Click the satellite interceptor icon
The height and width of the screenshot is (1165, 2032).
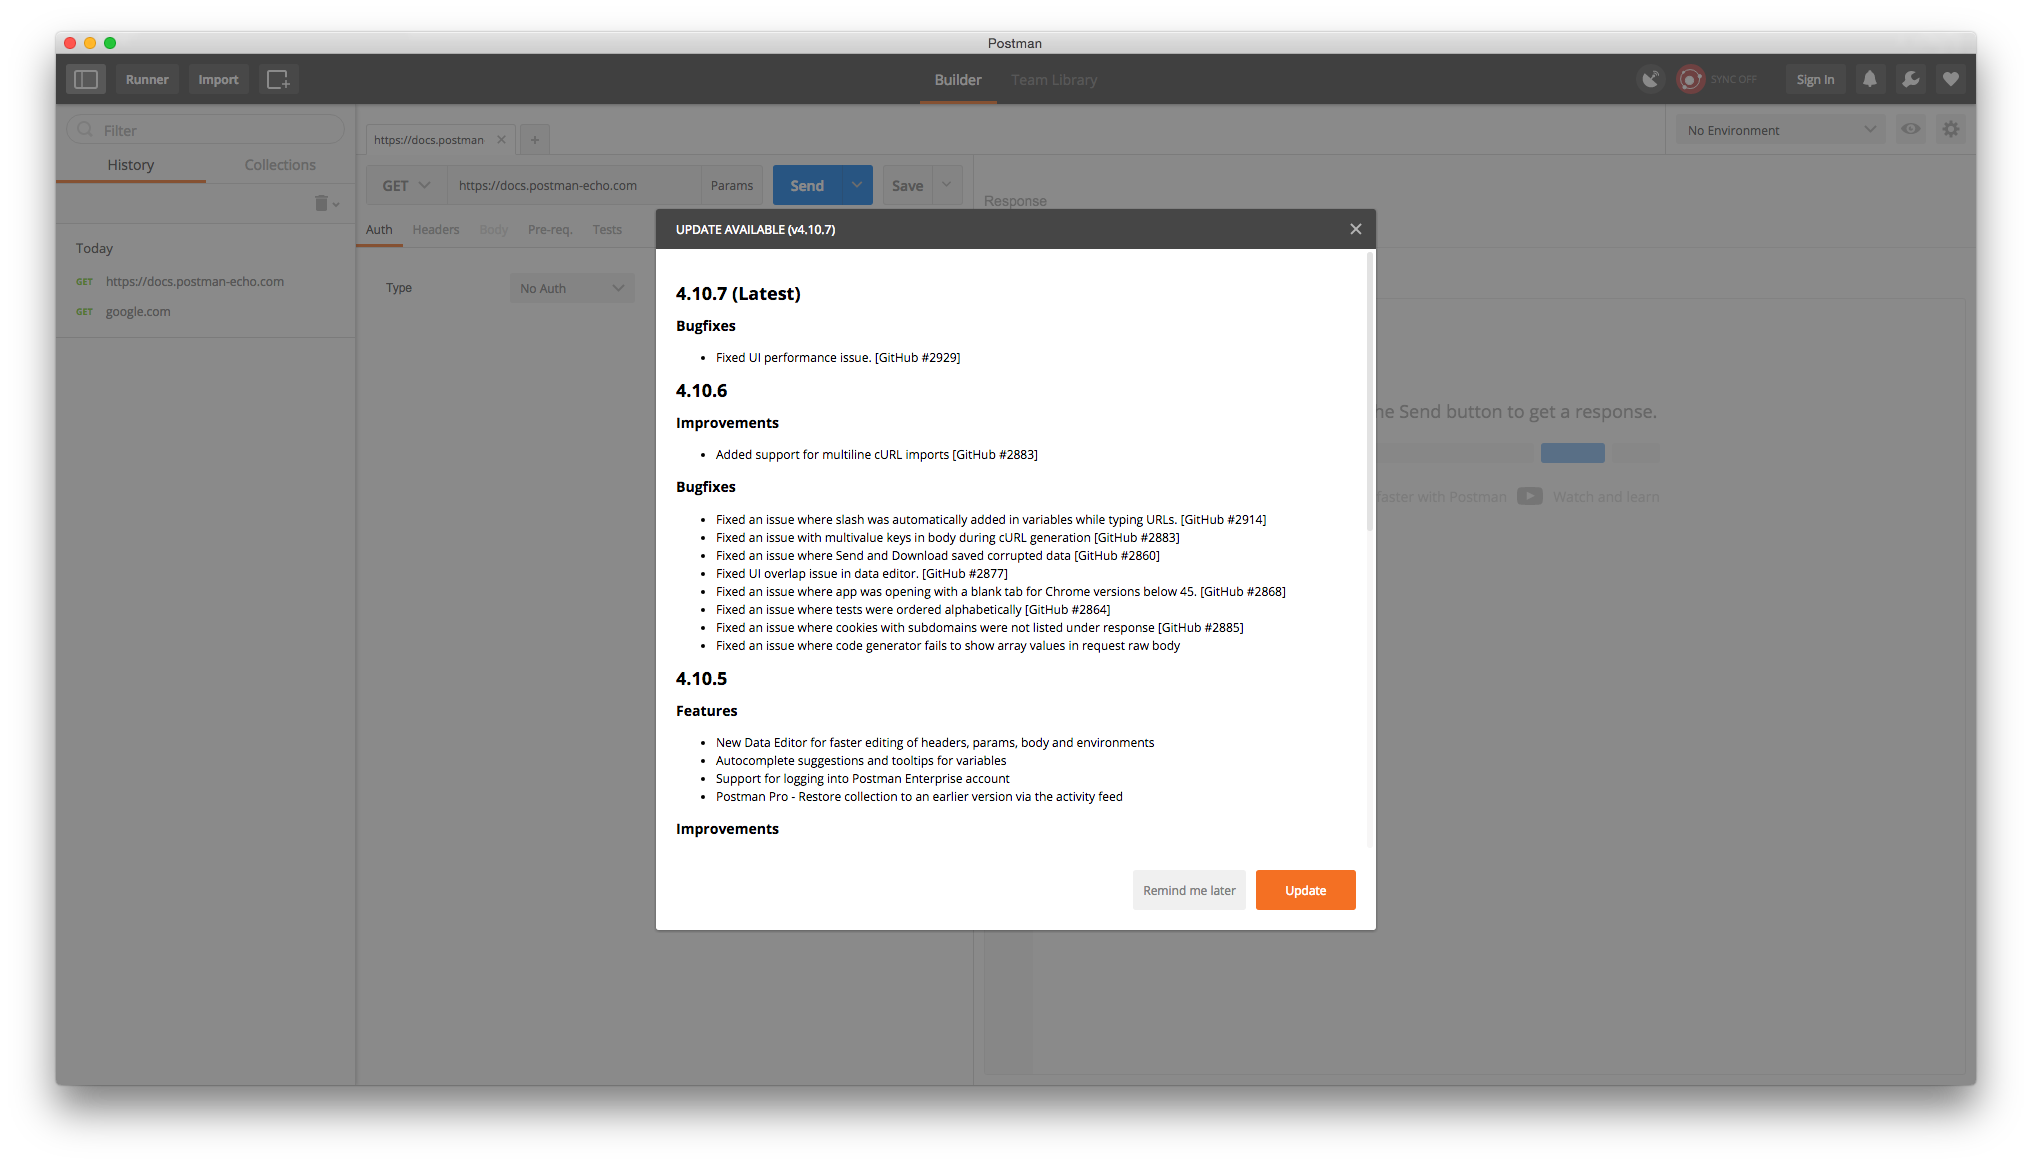tap(1651, 79)
